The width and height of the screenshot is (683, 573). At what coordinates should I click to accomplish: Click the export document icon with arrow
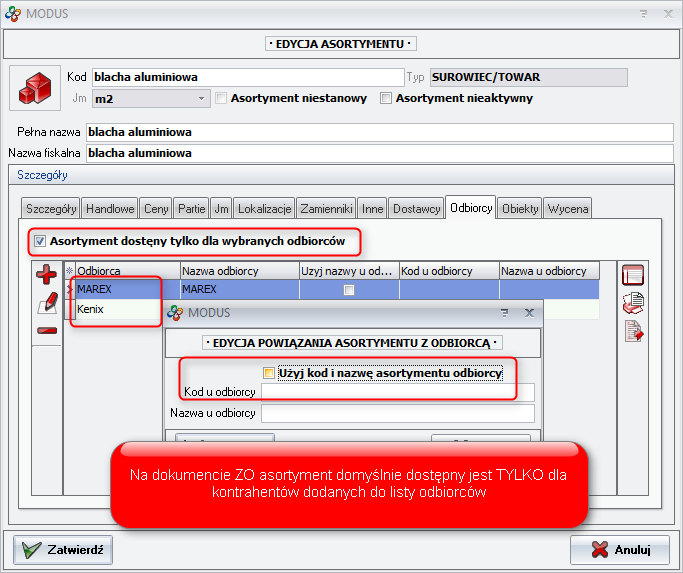(634, 331)
